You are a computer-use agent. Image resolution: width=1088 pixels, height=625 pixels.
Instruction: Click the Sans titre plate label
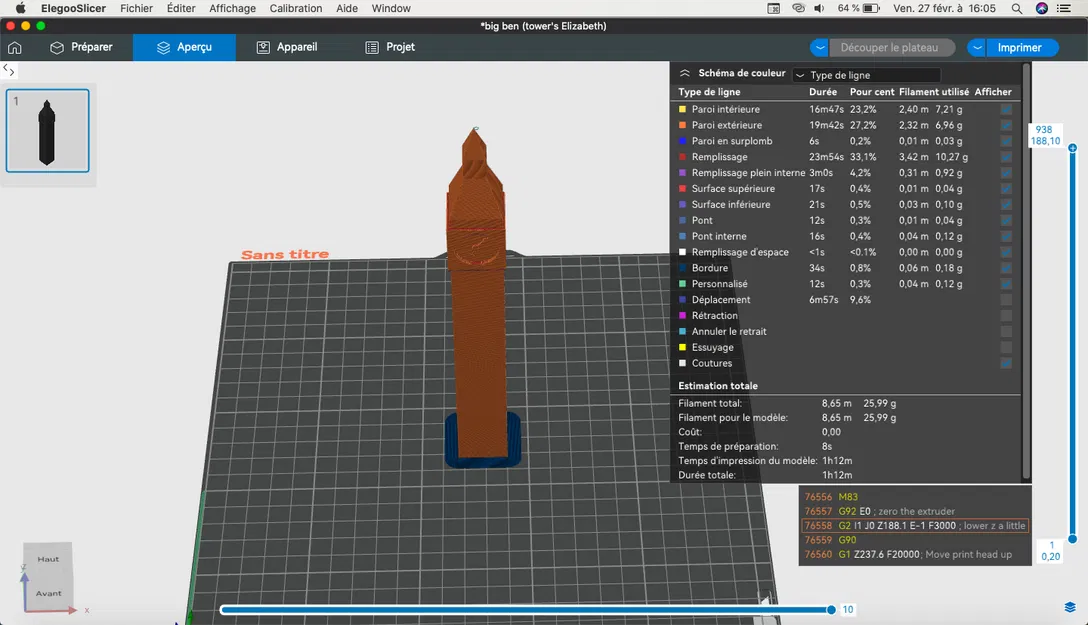click(x=284, y=255)
